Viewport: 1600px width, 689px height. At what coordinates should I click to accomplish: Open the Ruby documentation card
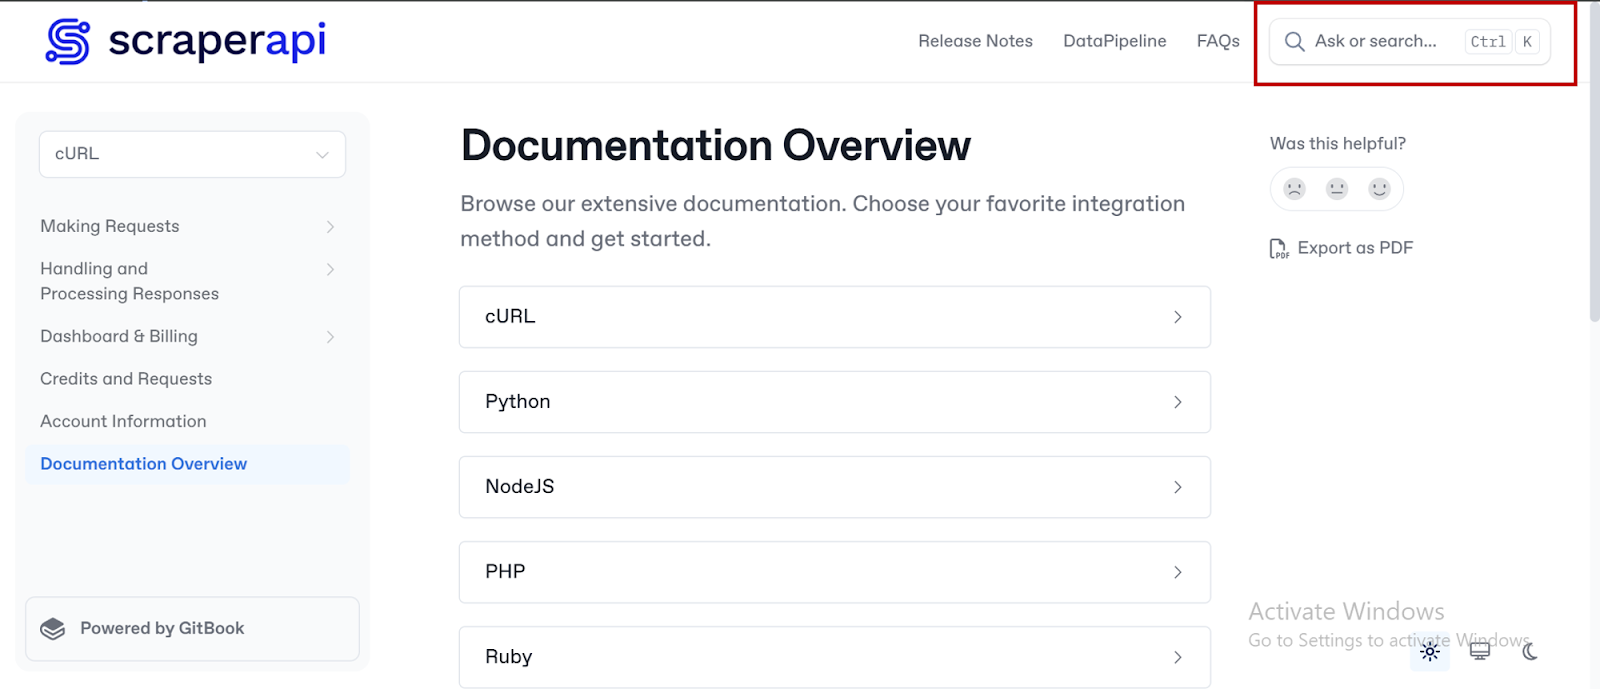tap(835, 657)
